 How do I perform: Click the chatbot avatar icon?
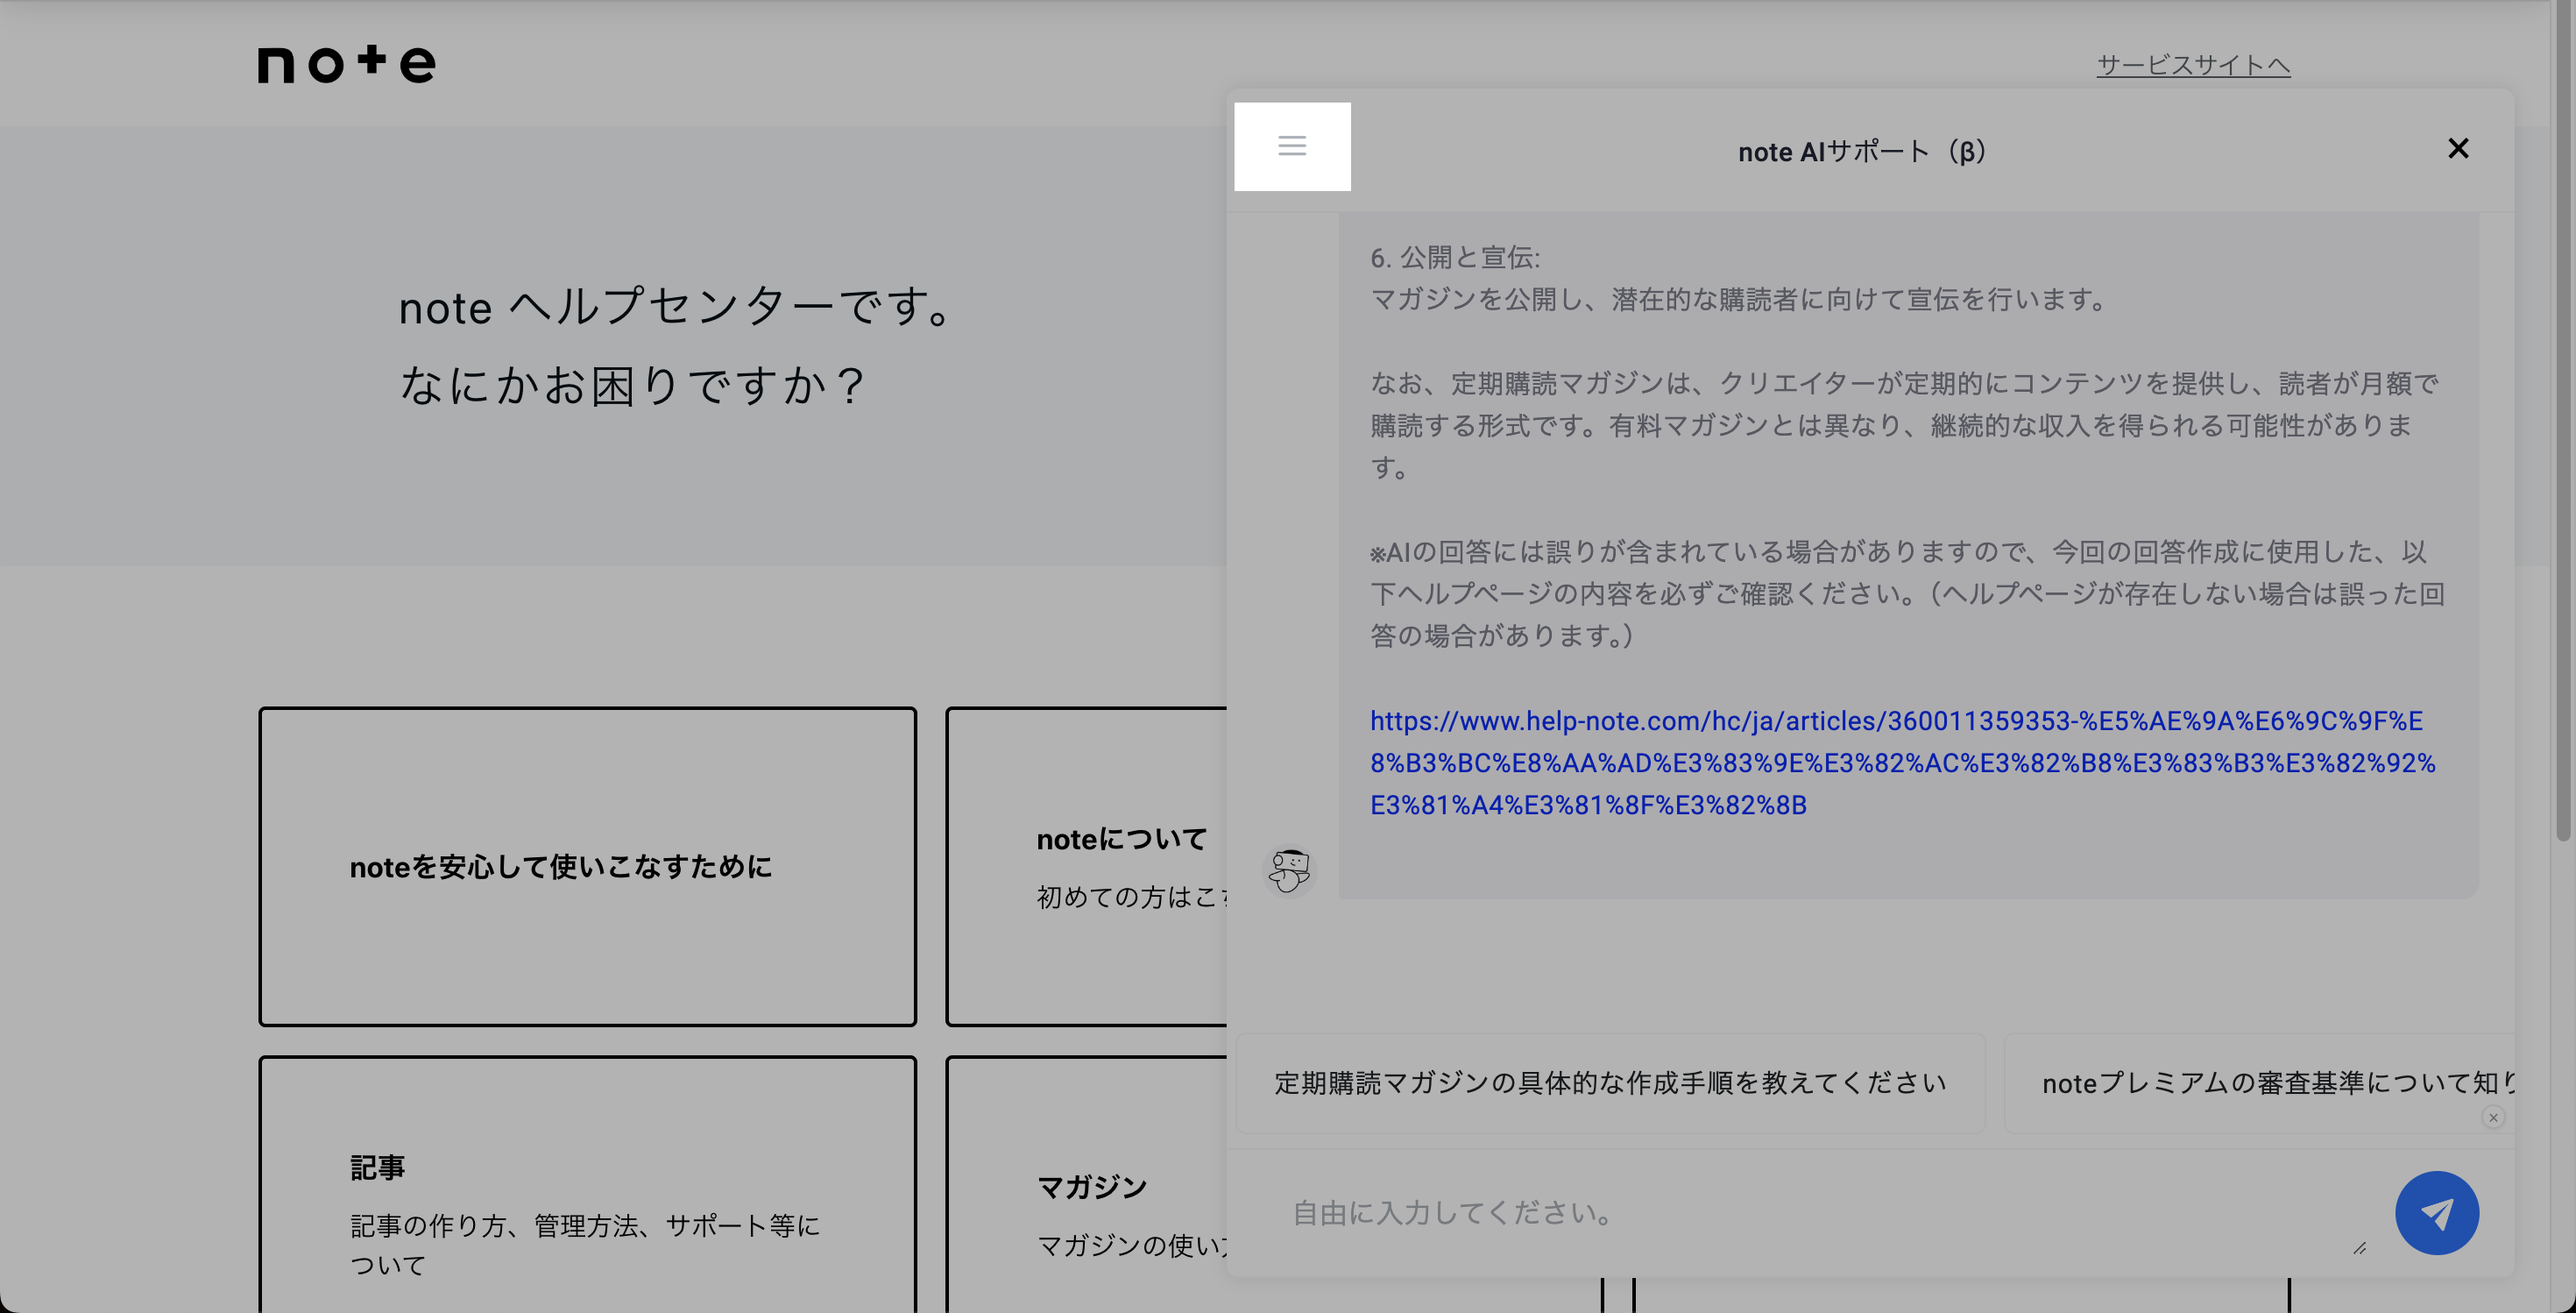pyautogui.click(x=1289, y=870)
